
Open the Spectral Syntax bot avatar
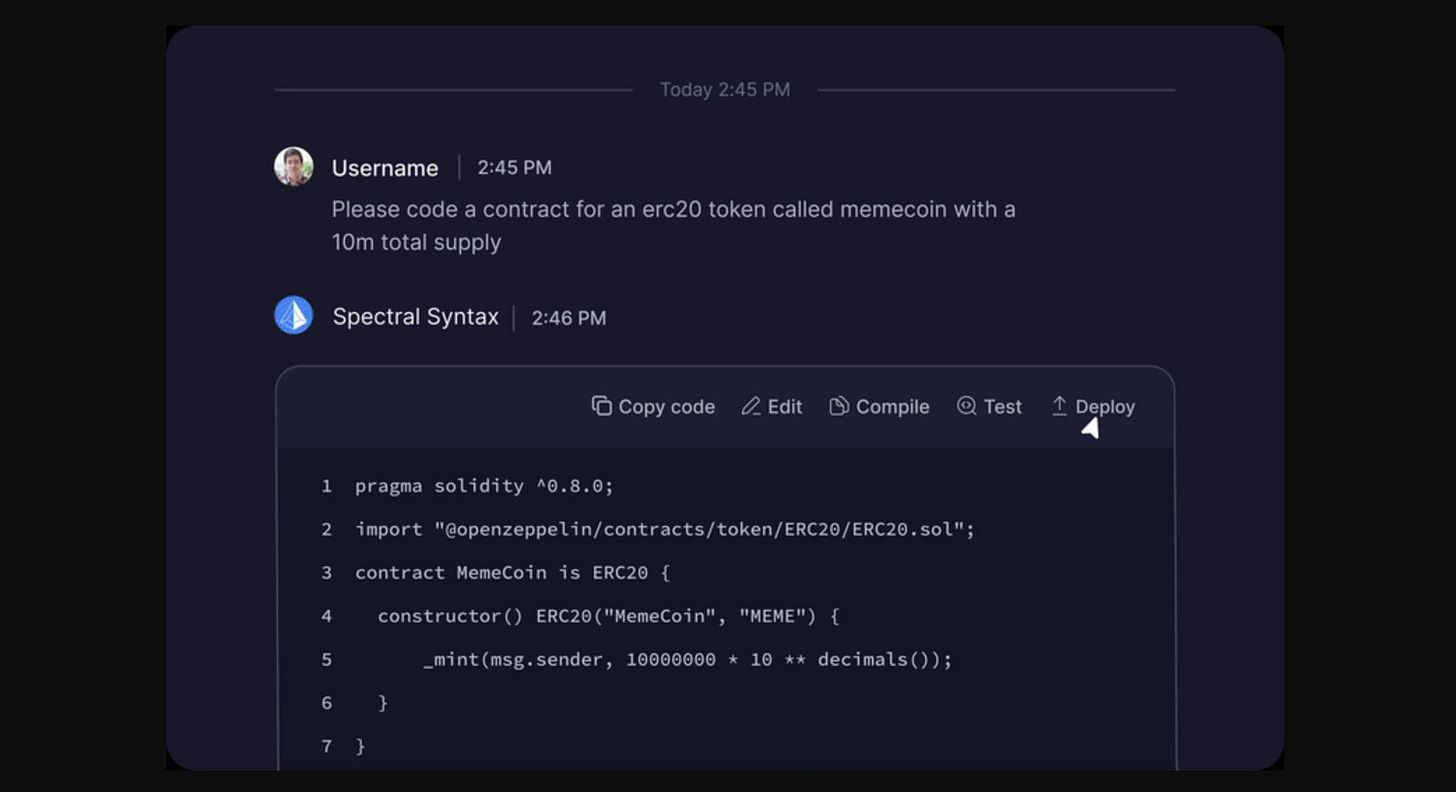click(x=294, y=316)
